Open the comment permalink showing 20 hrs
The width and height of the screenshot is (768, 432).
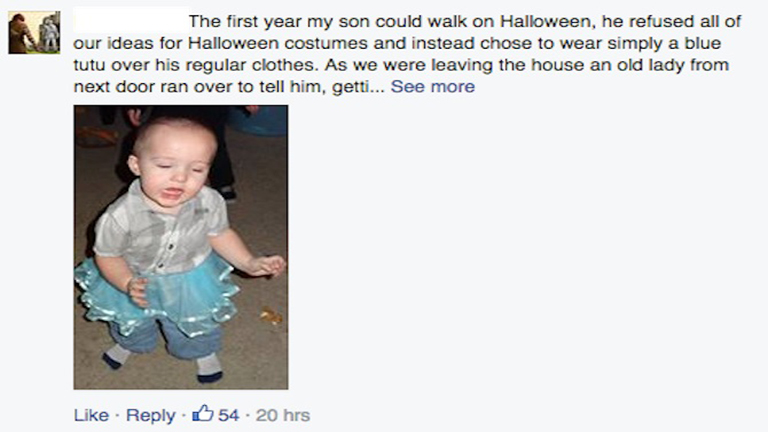point(283,415)
